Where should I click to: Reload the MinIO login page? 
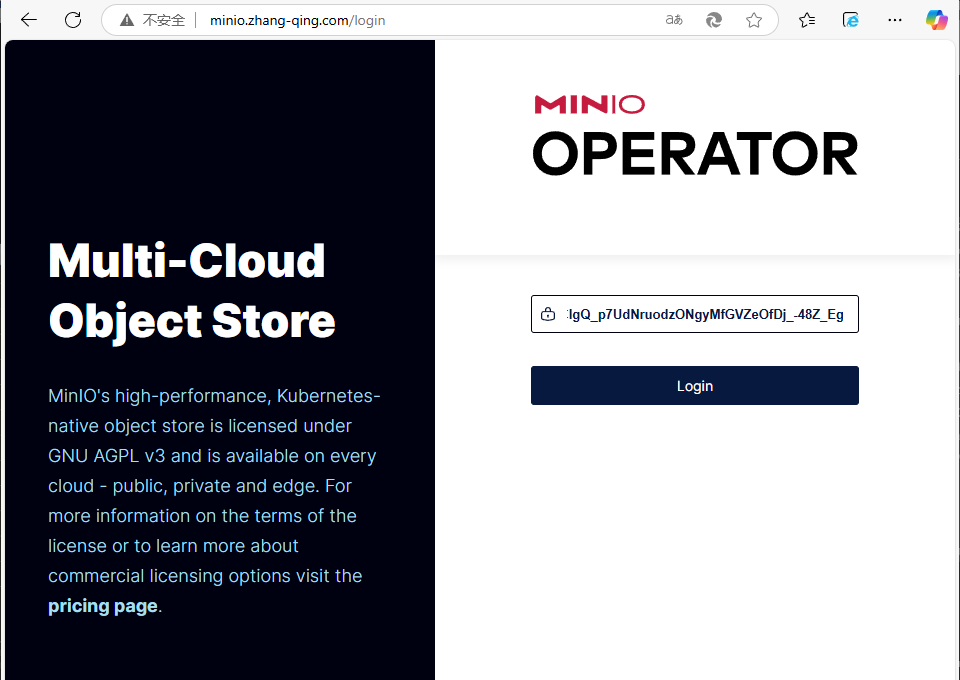coord(73,20)
